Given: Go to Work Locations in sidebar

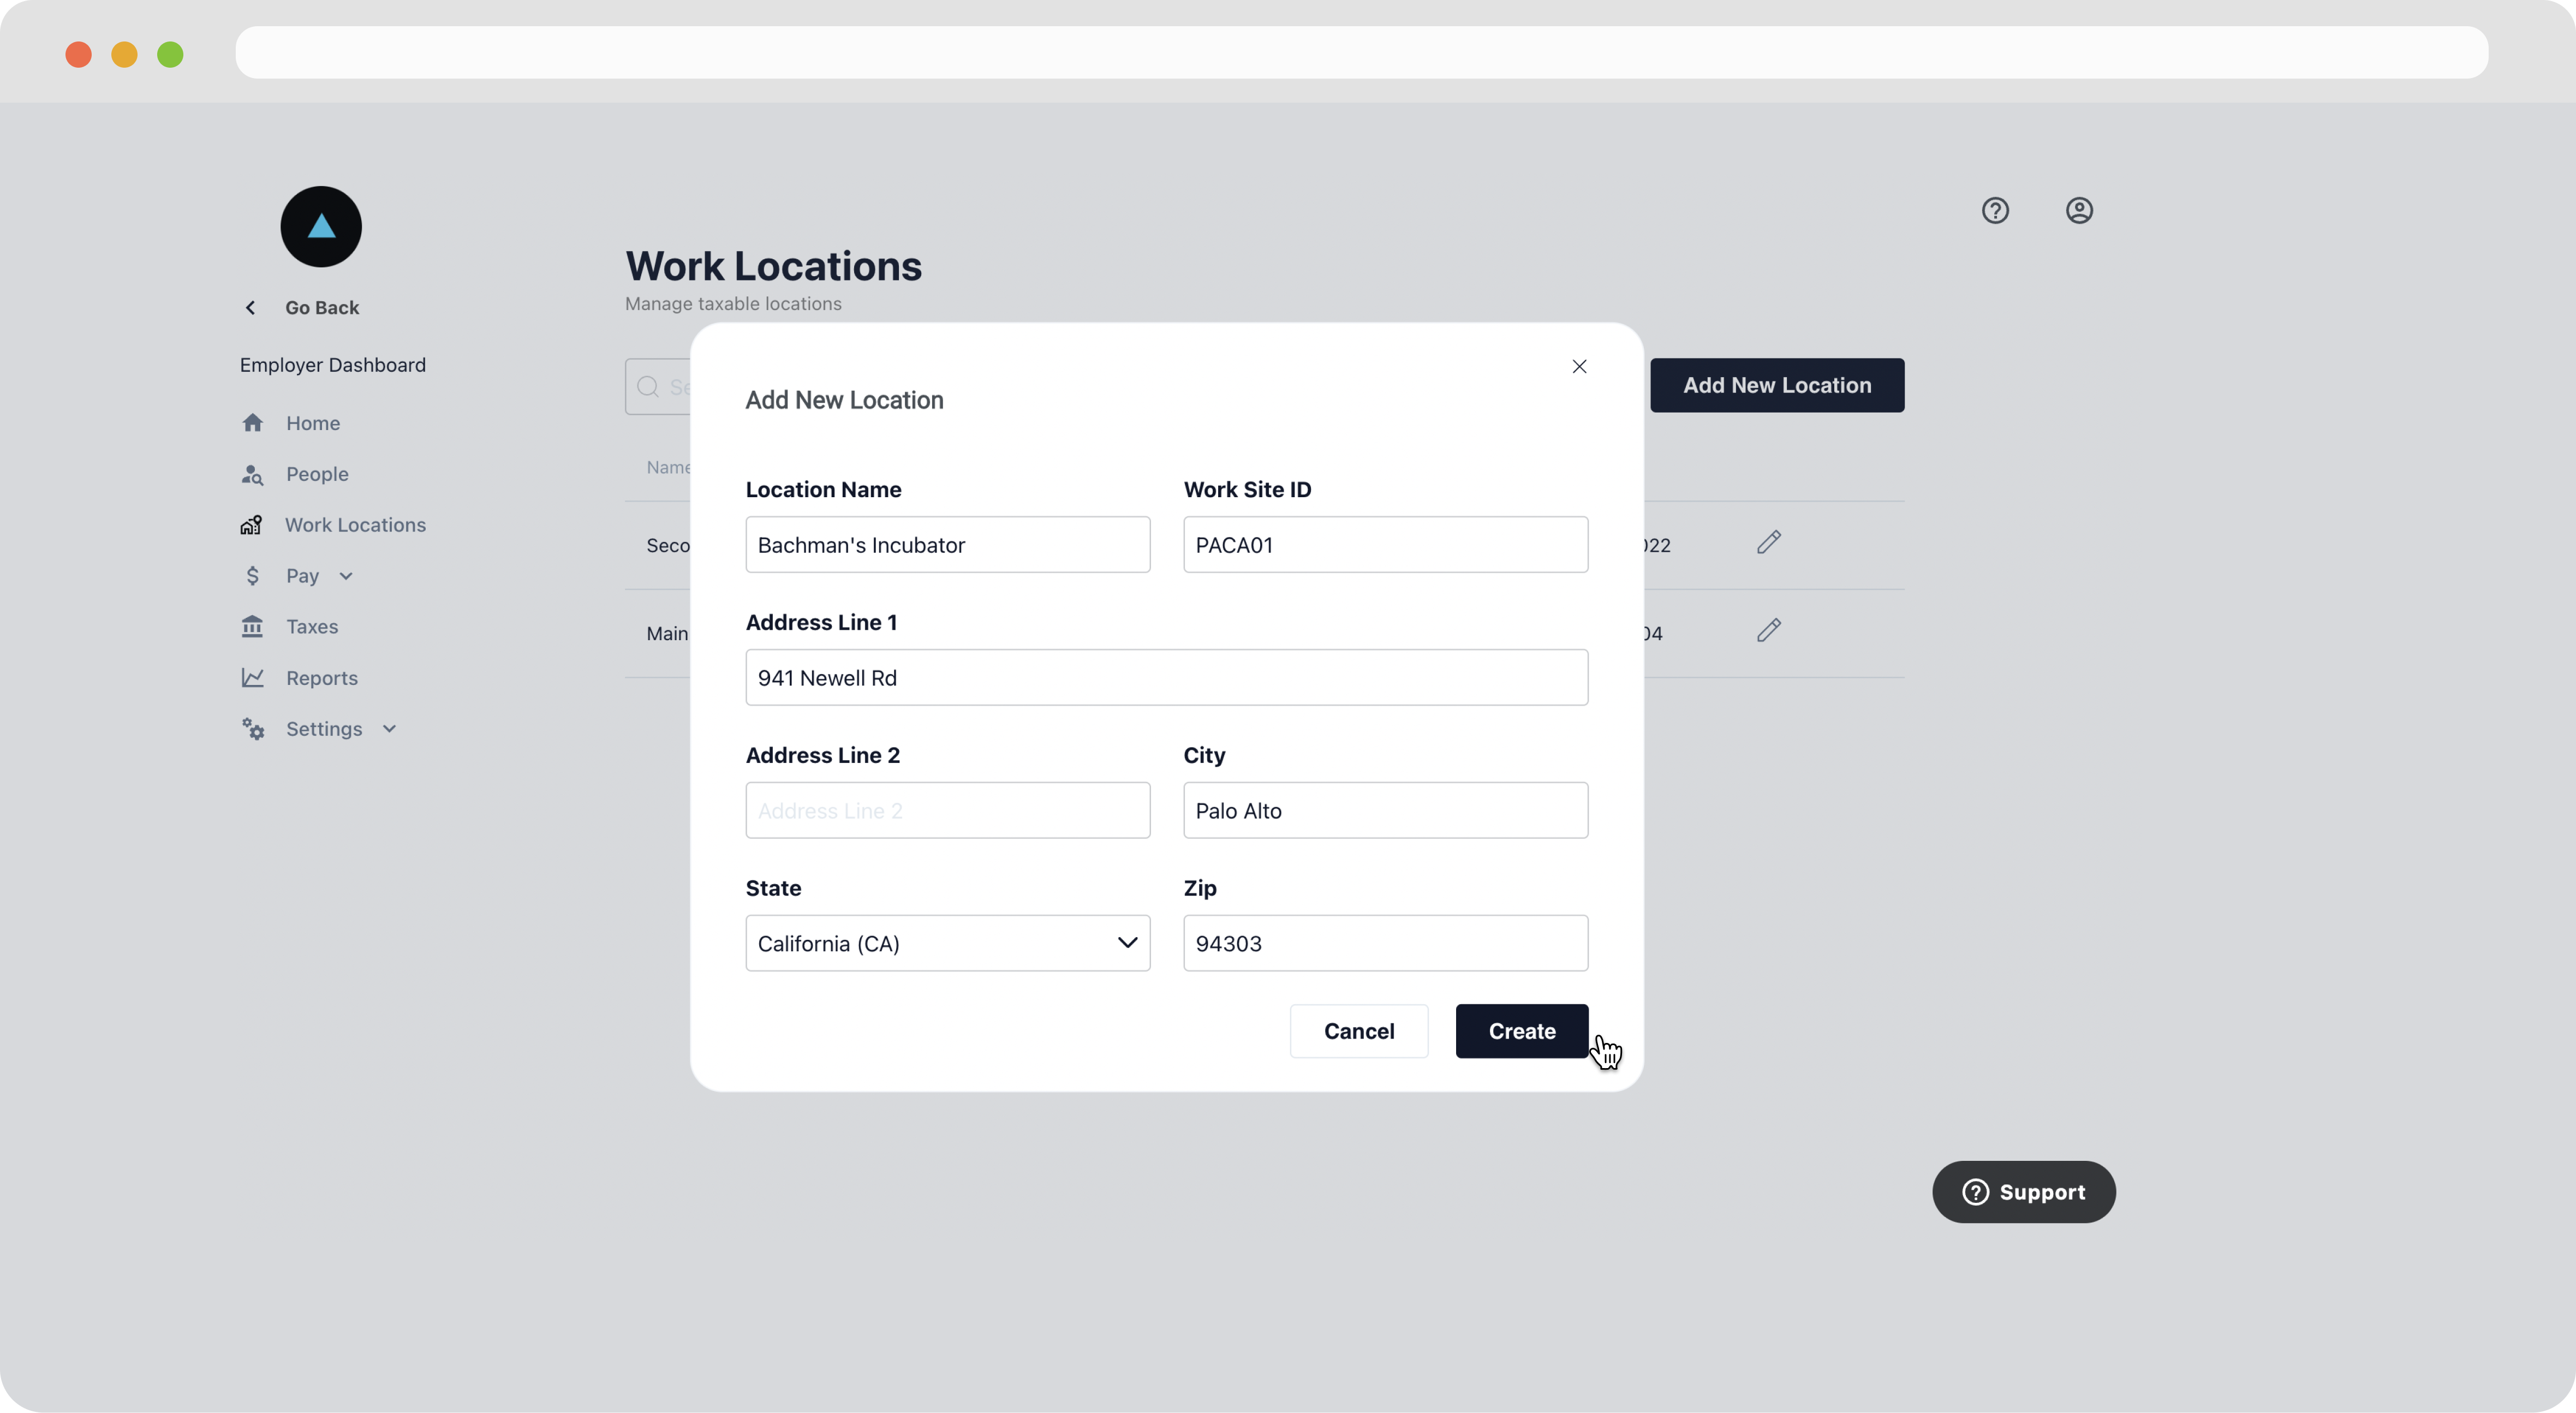Looking at the screenshot, I should [x=355, y=525].
